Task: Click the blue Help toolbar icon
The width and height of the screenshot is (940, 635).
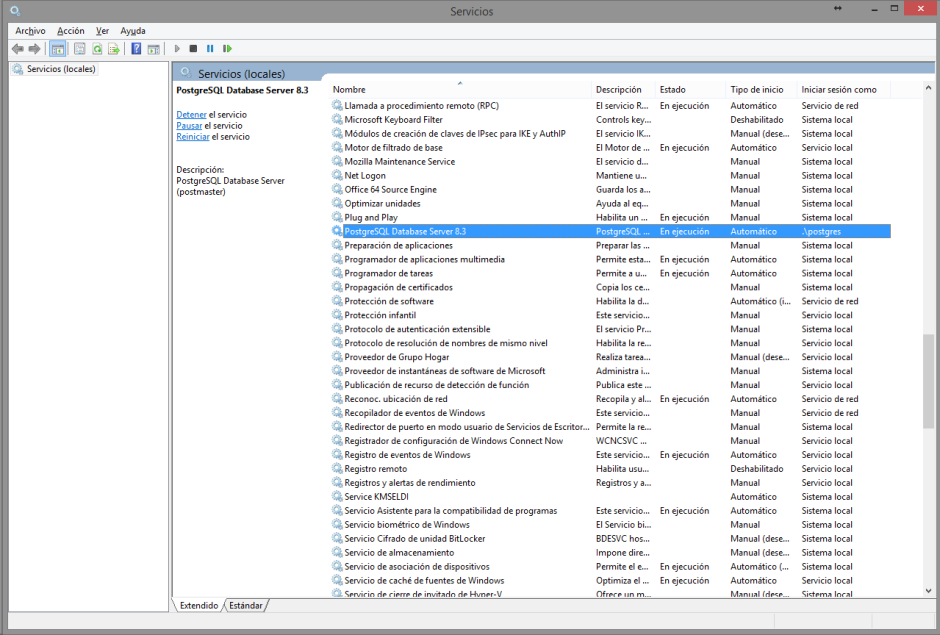Action: [136, 48]
